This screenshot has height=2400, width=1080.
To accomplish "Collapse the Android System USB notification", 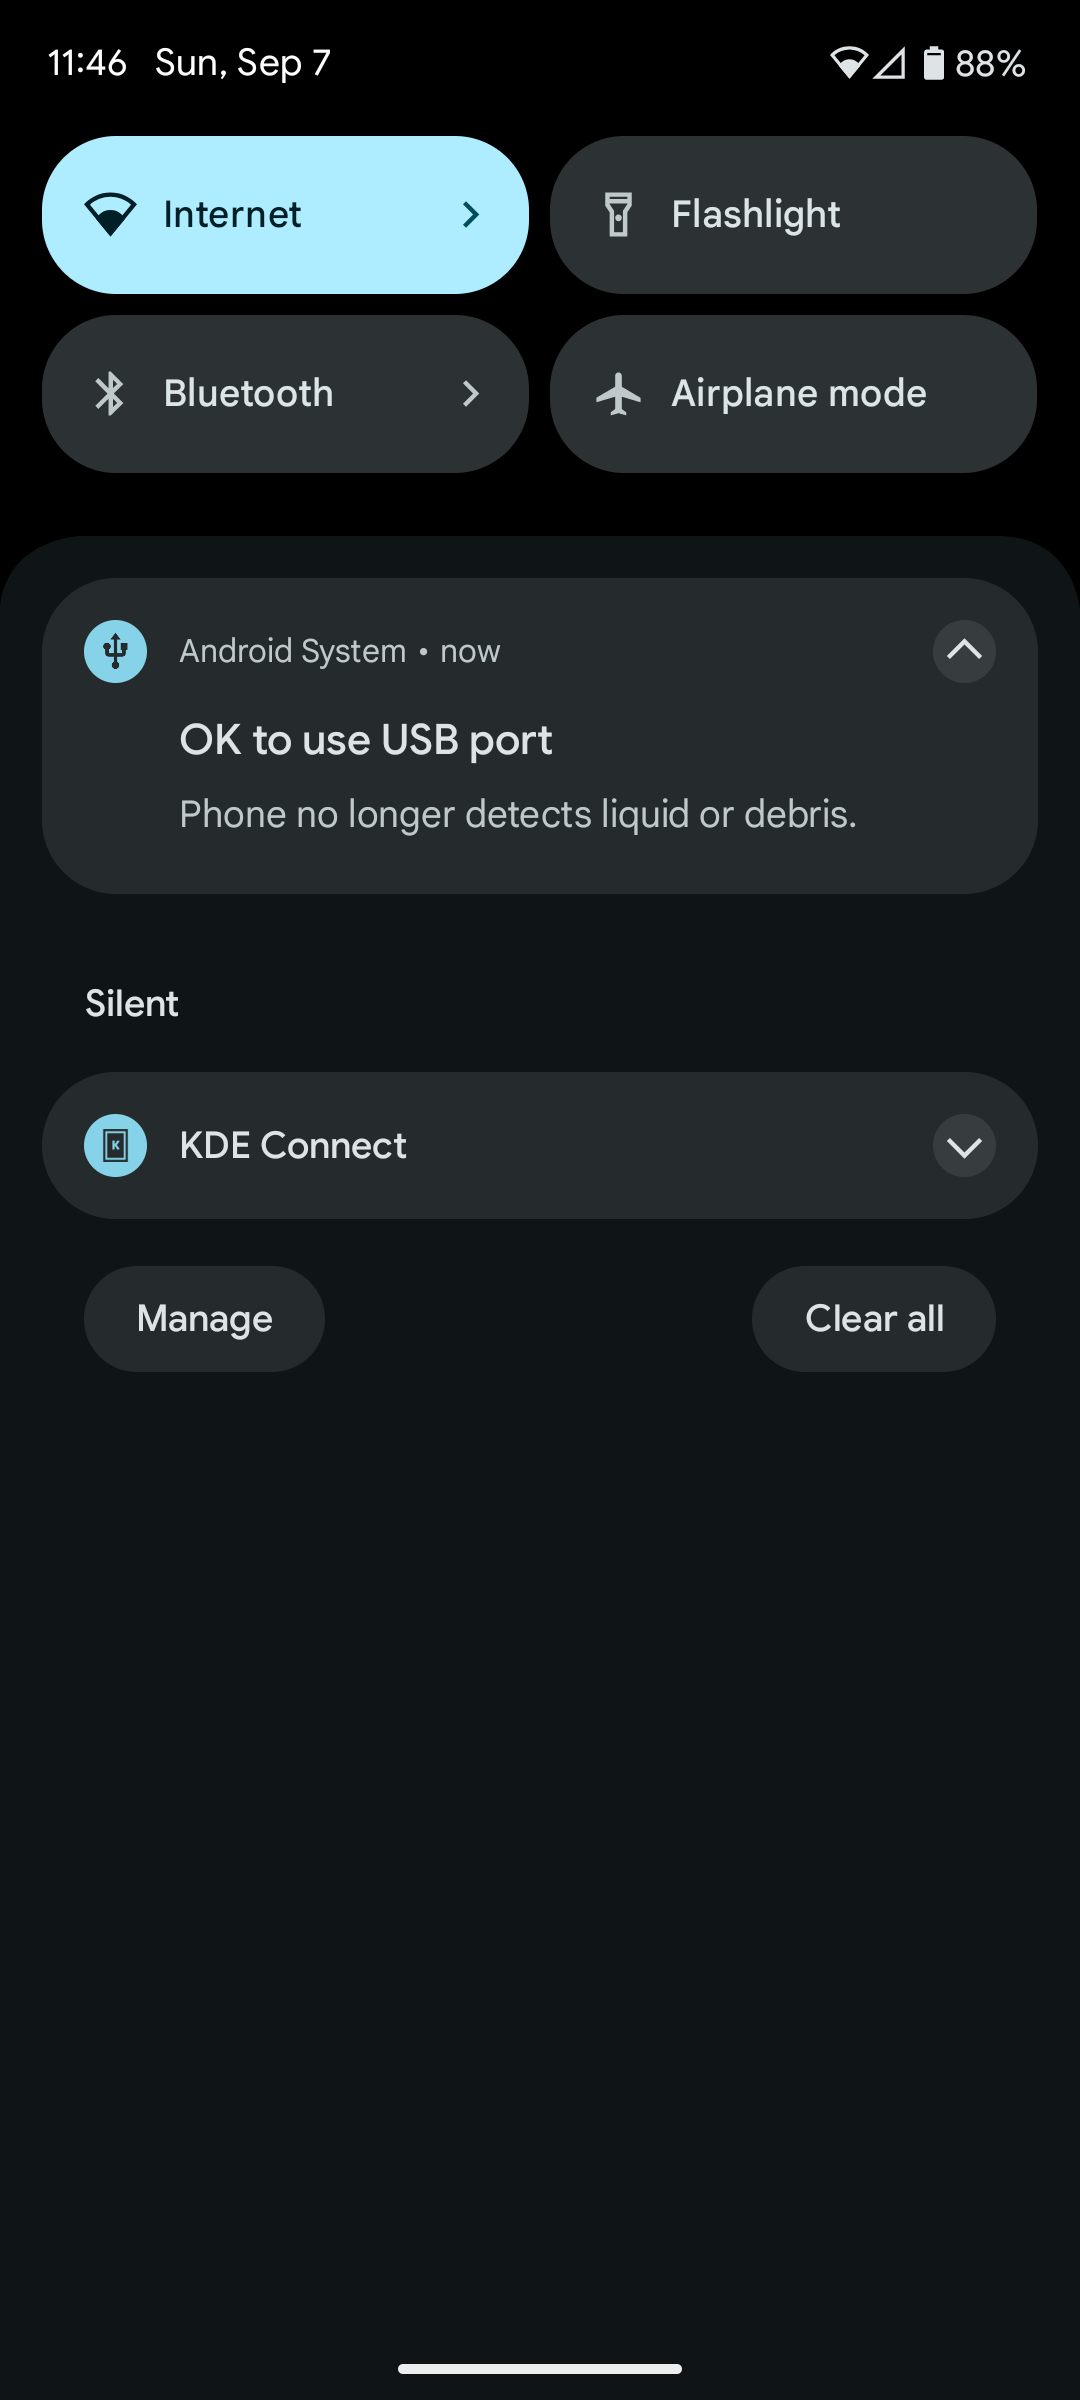I will pyautogui.click(x=964, y=651).
